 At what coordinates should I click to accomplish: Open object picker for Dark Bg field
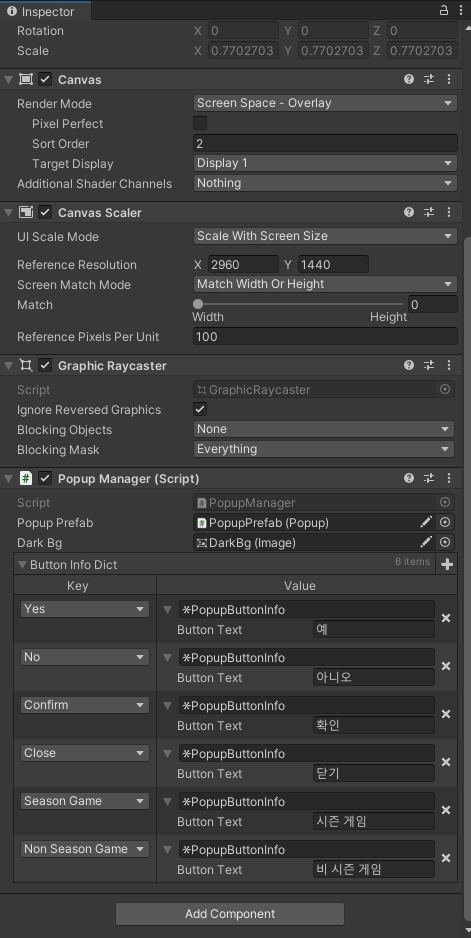coord(445,542)
